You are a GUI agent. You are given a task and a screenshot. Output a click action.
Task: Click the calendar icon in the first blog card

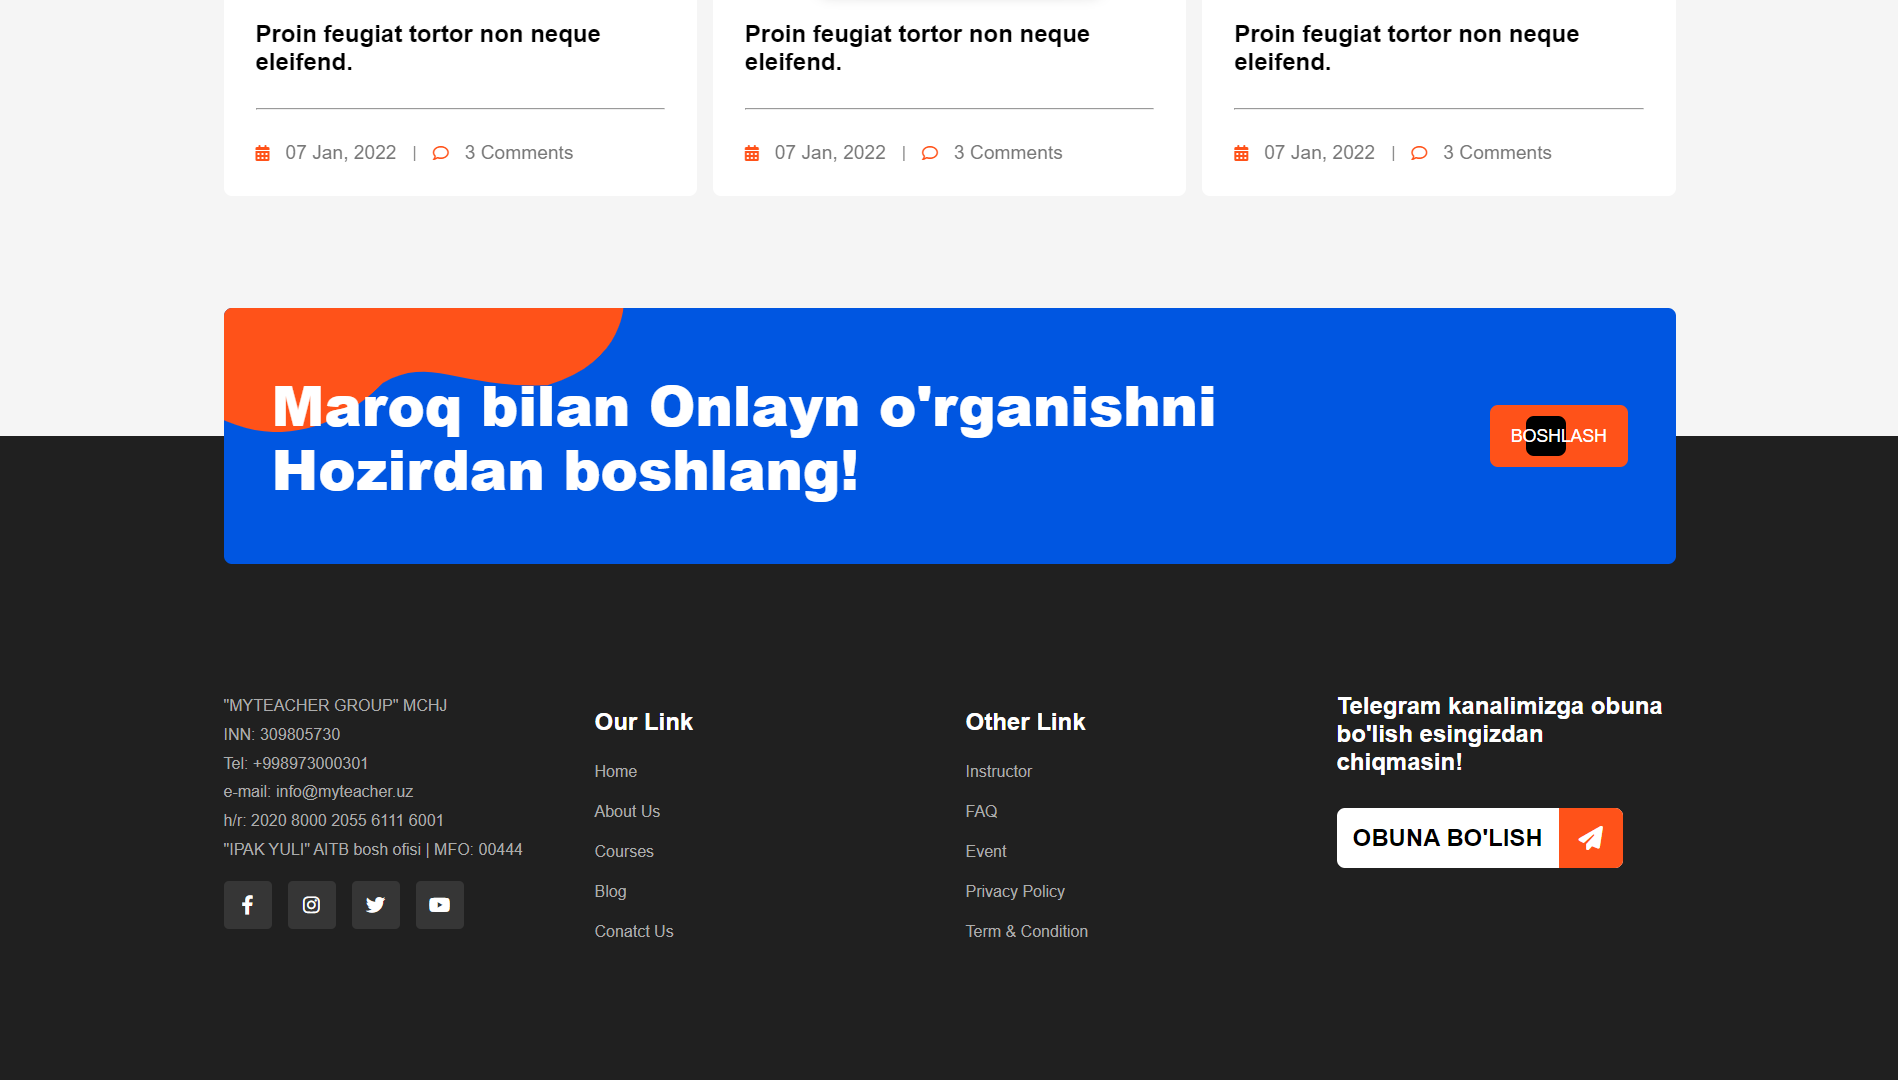click(x=263, y=153)
